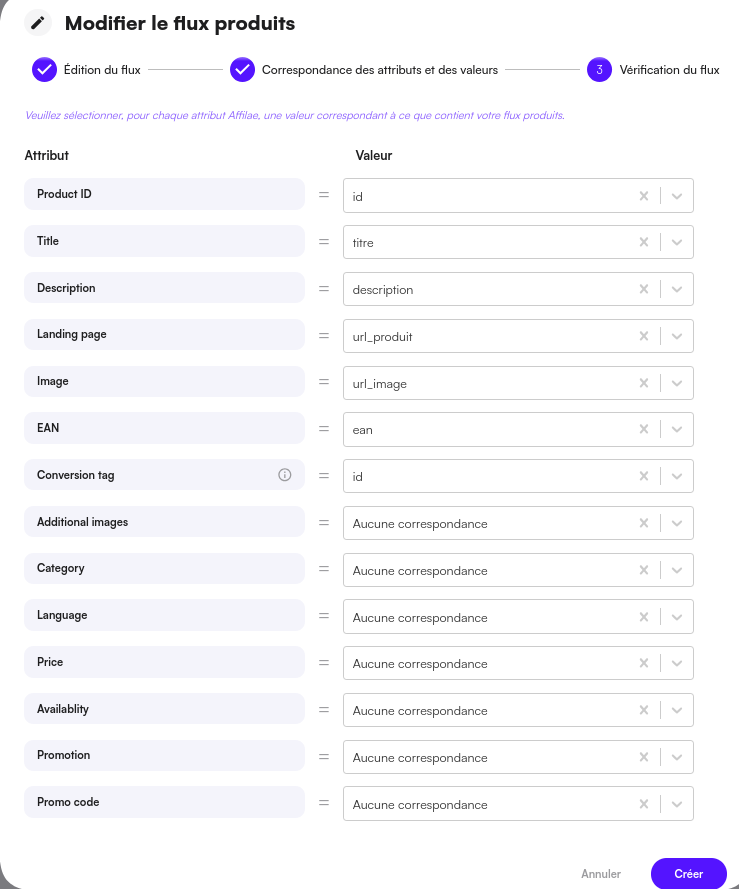Expand the Language dropdown chevron

click(x=677, y=617)
